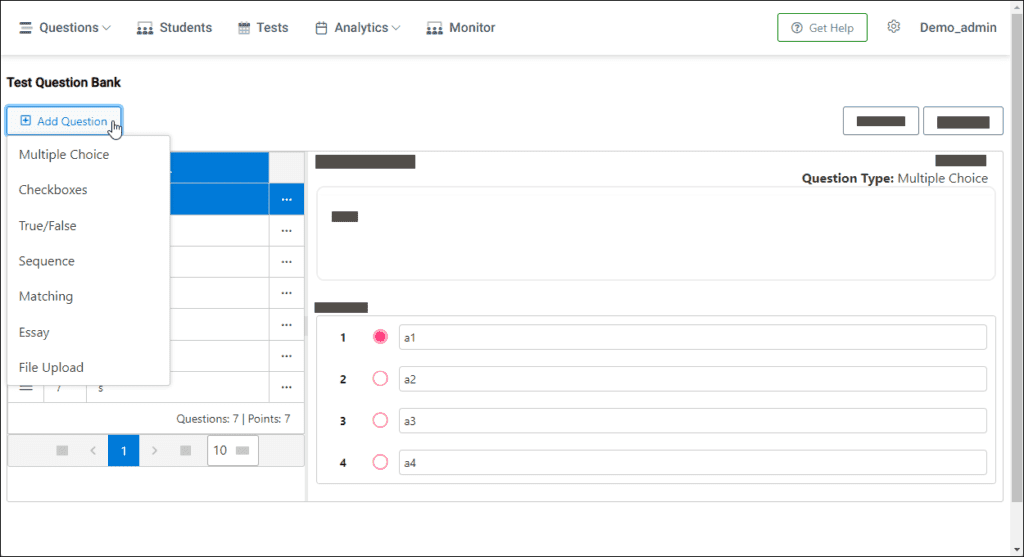The height and width of the screenshot is (557, 1024).
Task: Click the Monitor icon in the navbar
Action: click(x=434, y=28)
